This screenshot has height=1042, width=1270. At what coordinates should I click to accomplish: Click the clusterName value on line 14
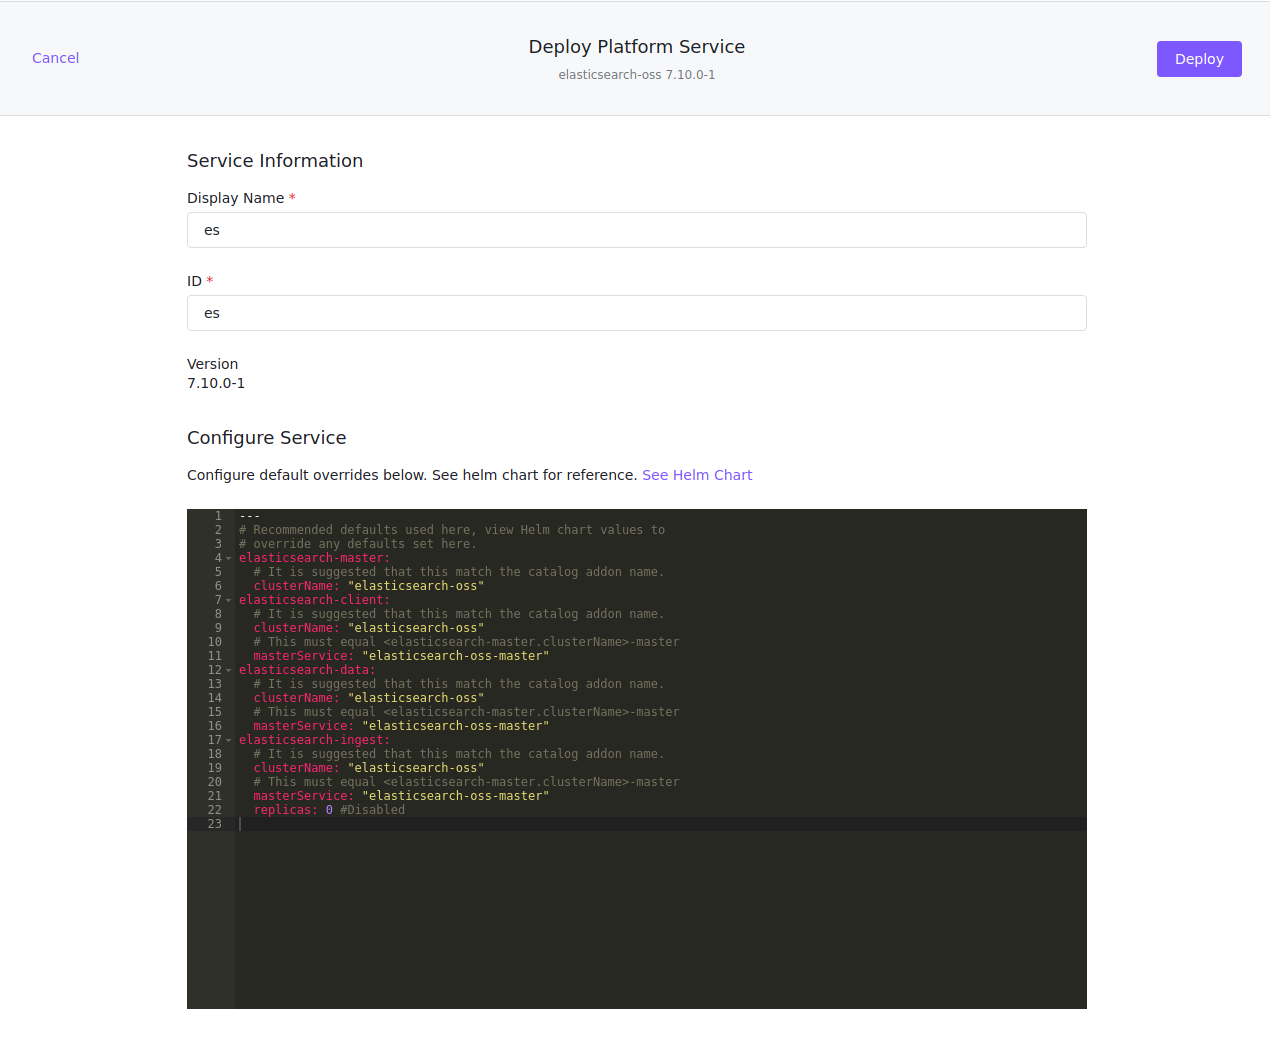coord(416,698)
